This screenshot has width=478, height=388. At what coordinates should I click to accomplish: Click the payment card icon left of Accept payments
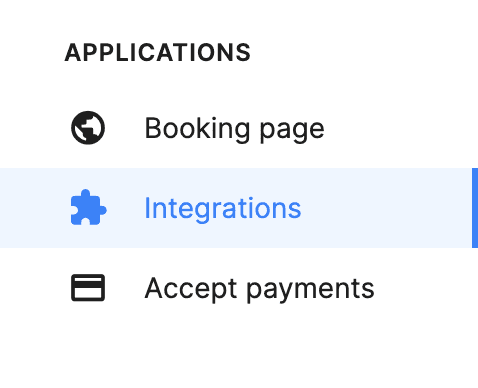pyautogui.click(x=88, y=288)
